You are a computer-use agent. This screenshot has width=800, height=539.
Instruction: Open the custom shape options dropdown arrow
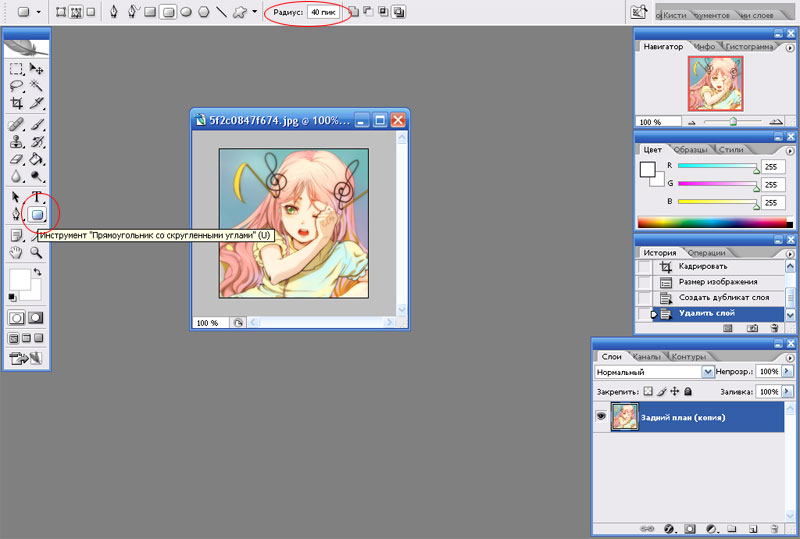[x=255, y=13]
